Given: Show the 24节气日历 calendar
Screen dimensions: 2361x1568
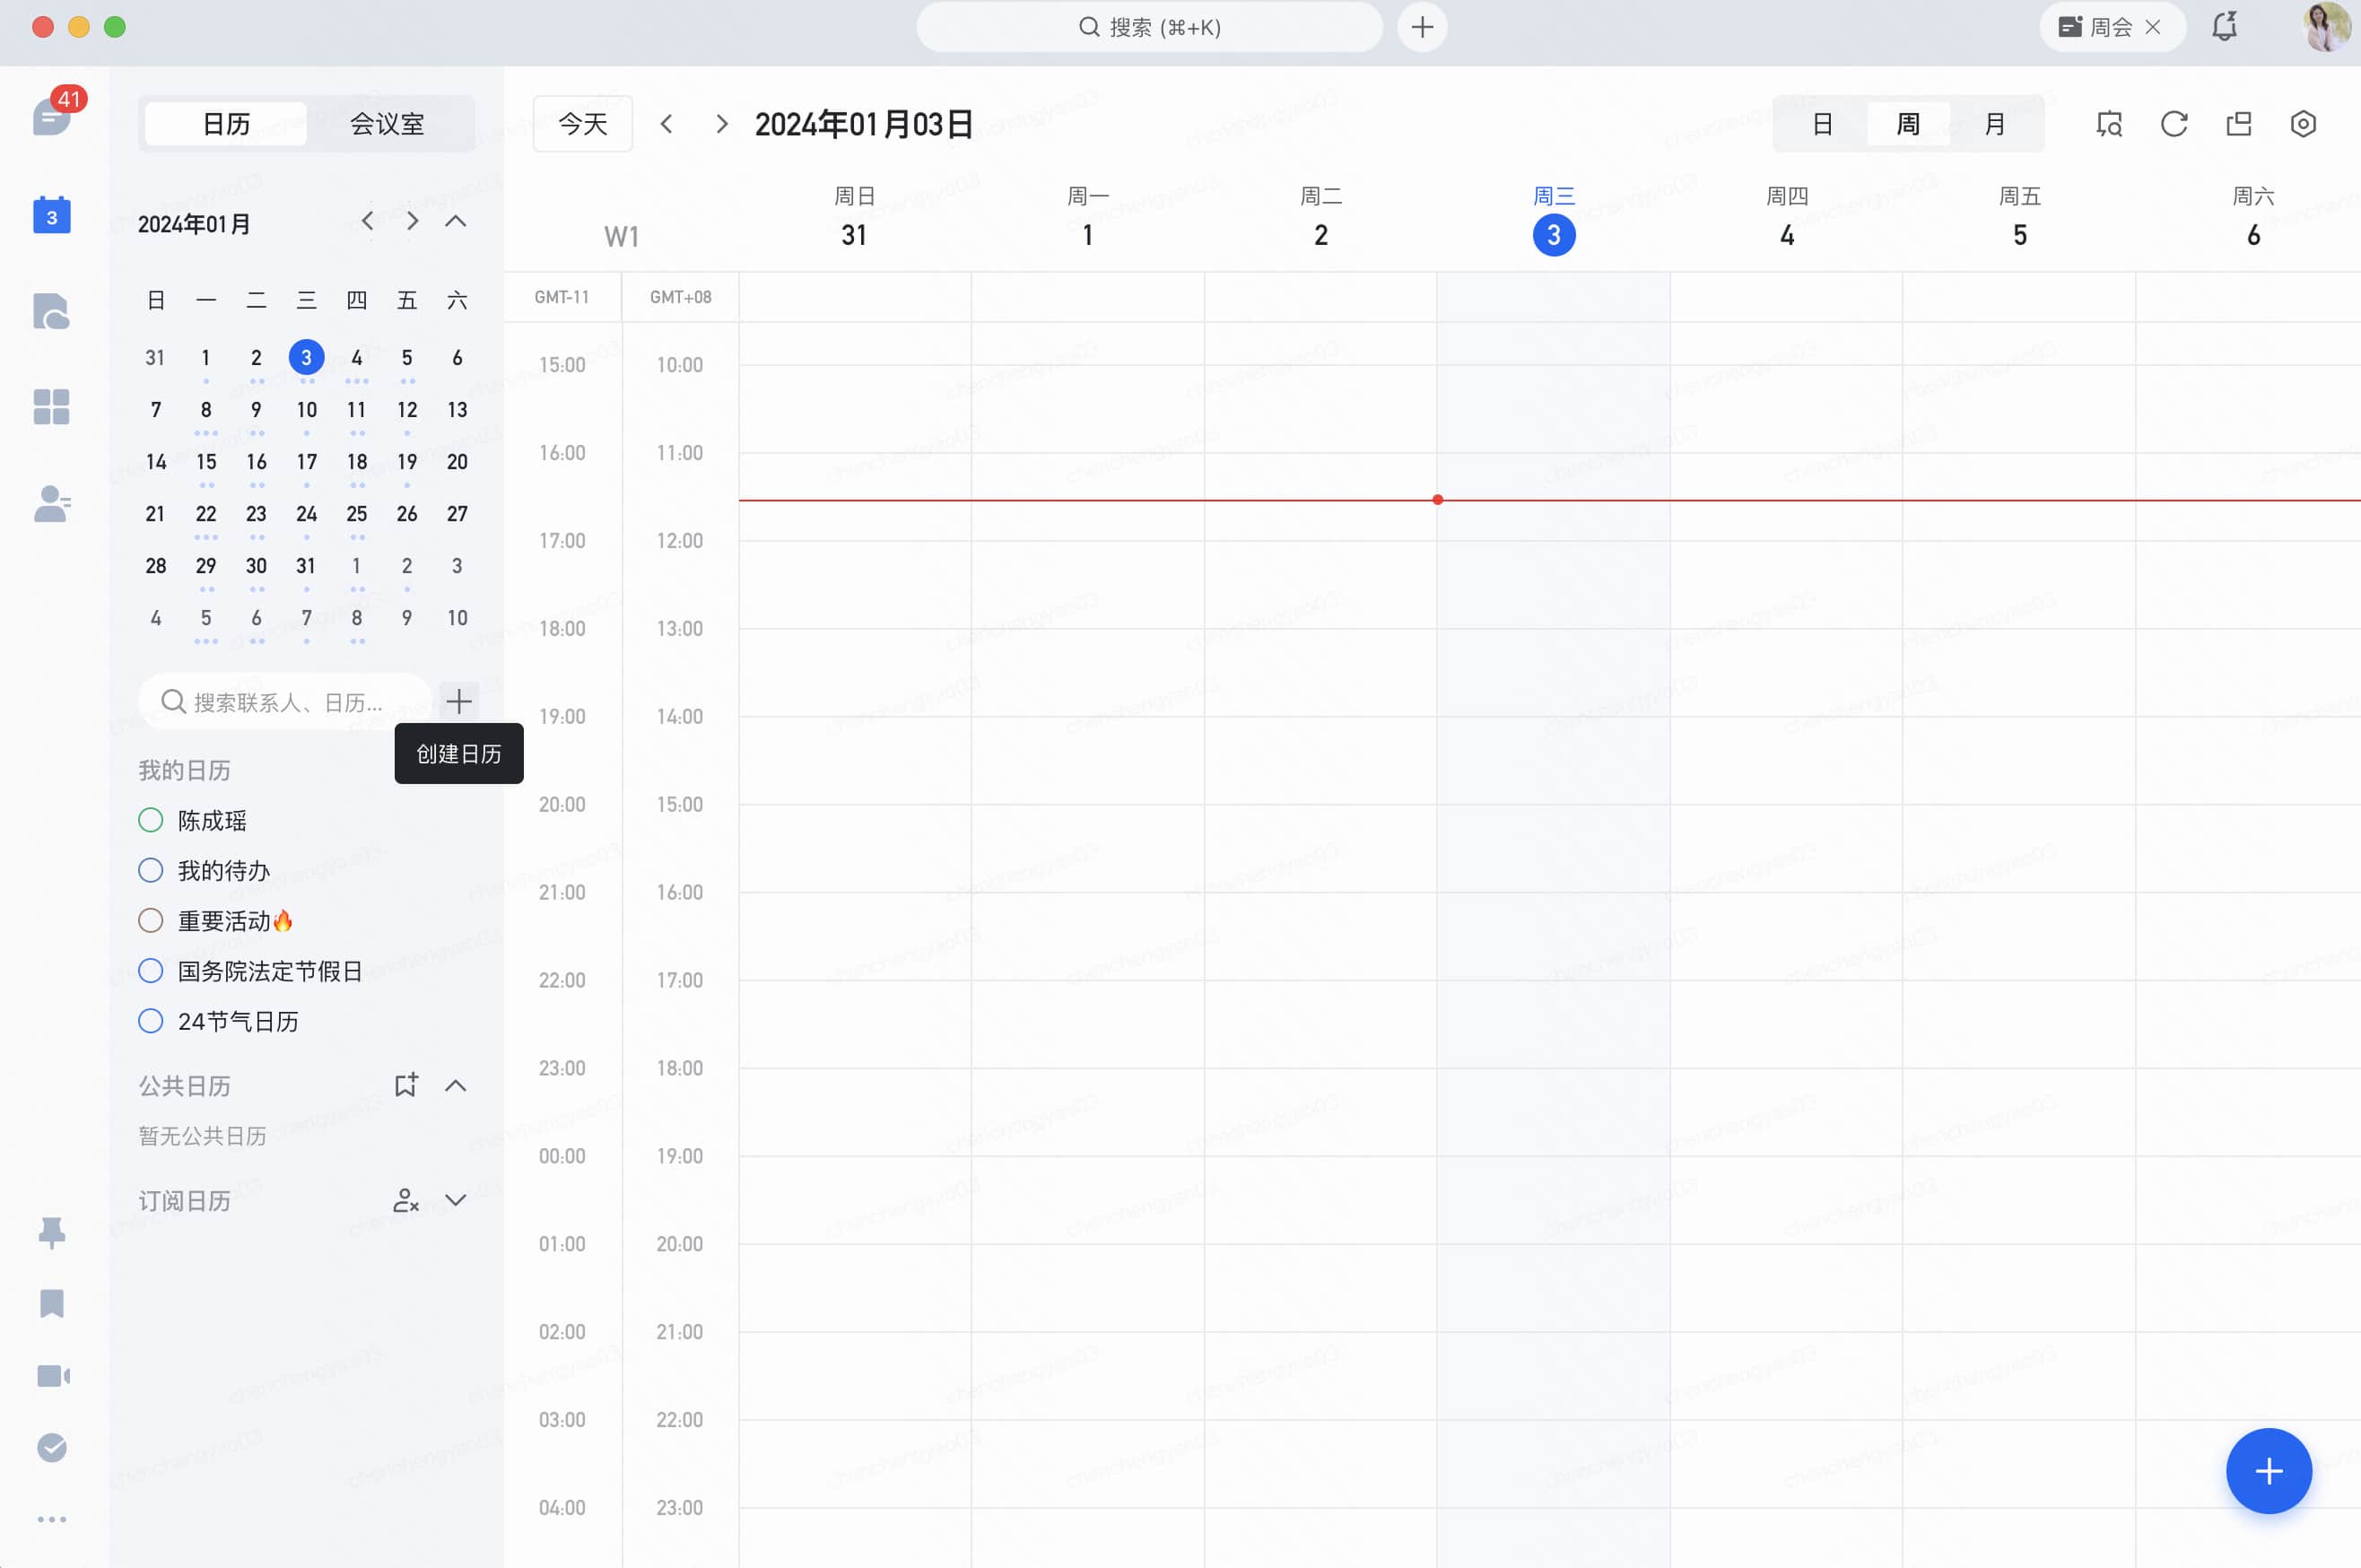Looking at the screenshot, I should (151, 1020).
